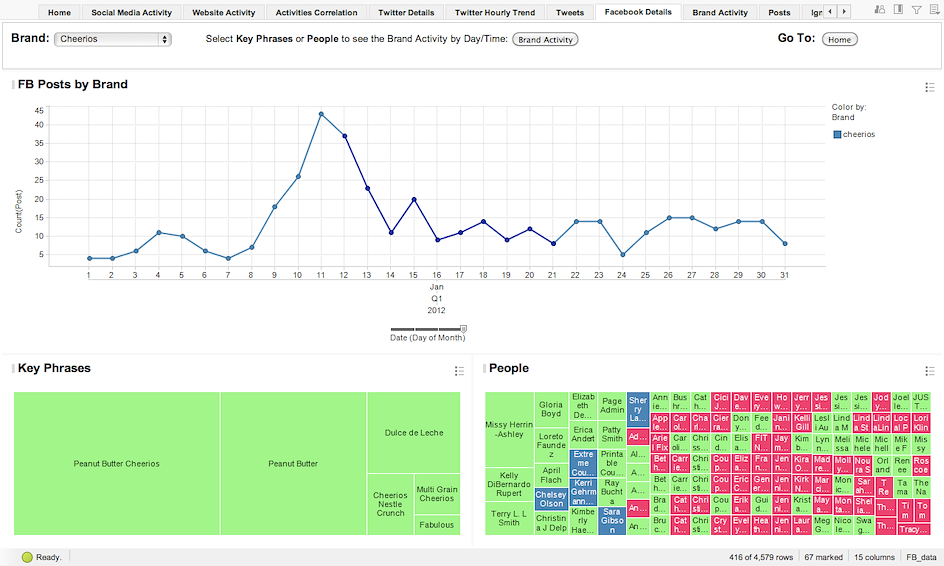Screen dimensions: 944x566
Task: Select the Dulce de Leche tile
Action: click(414, 432)
